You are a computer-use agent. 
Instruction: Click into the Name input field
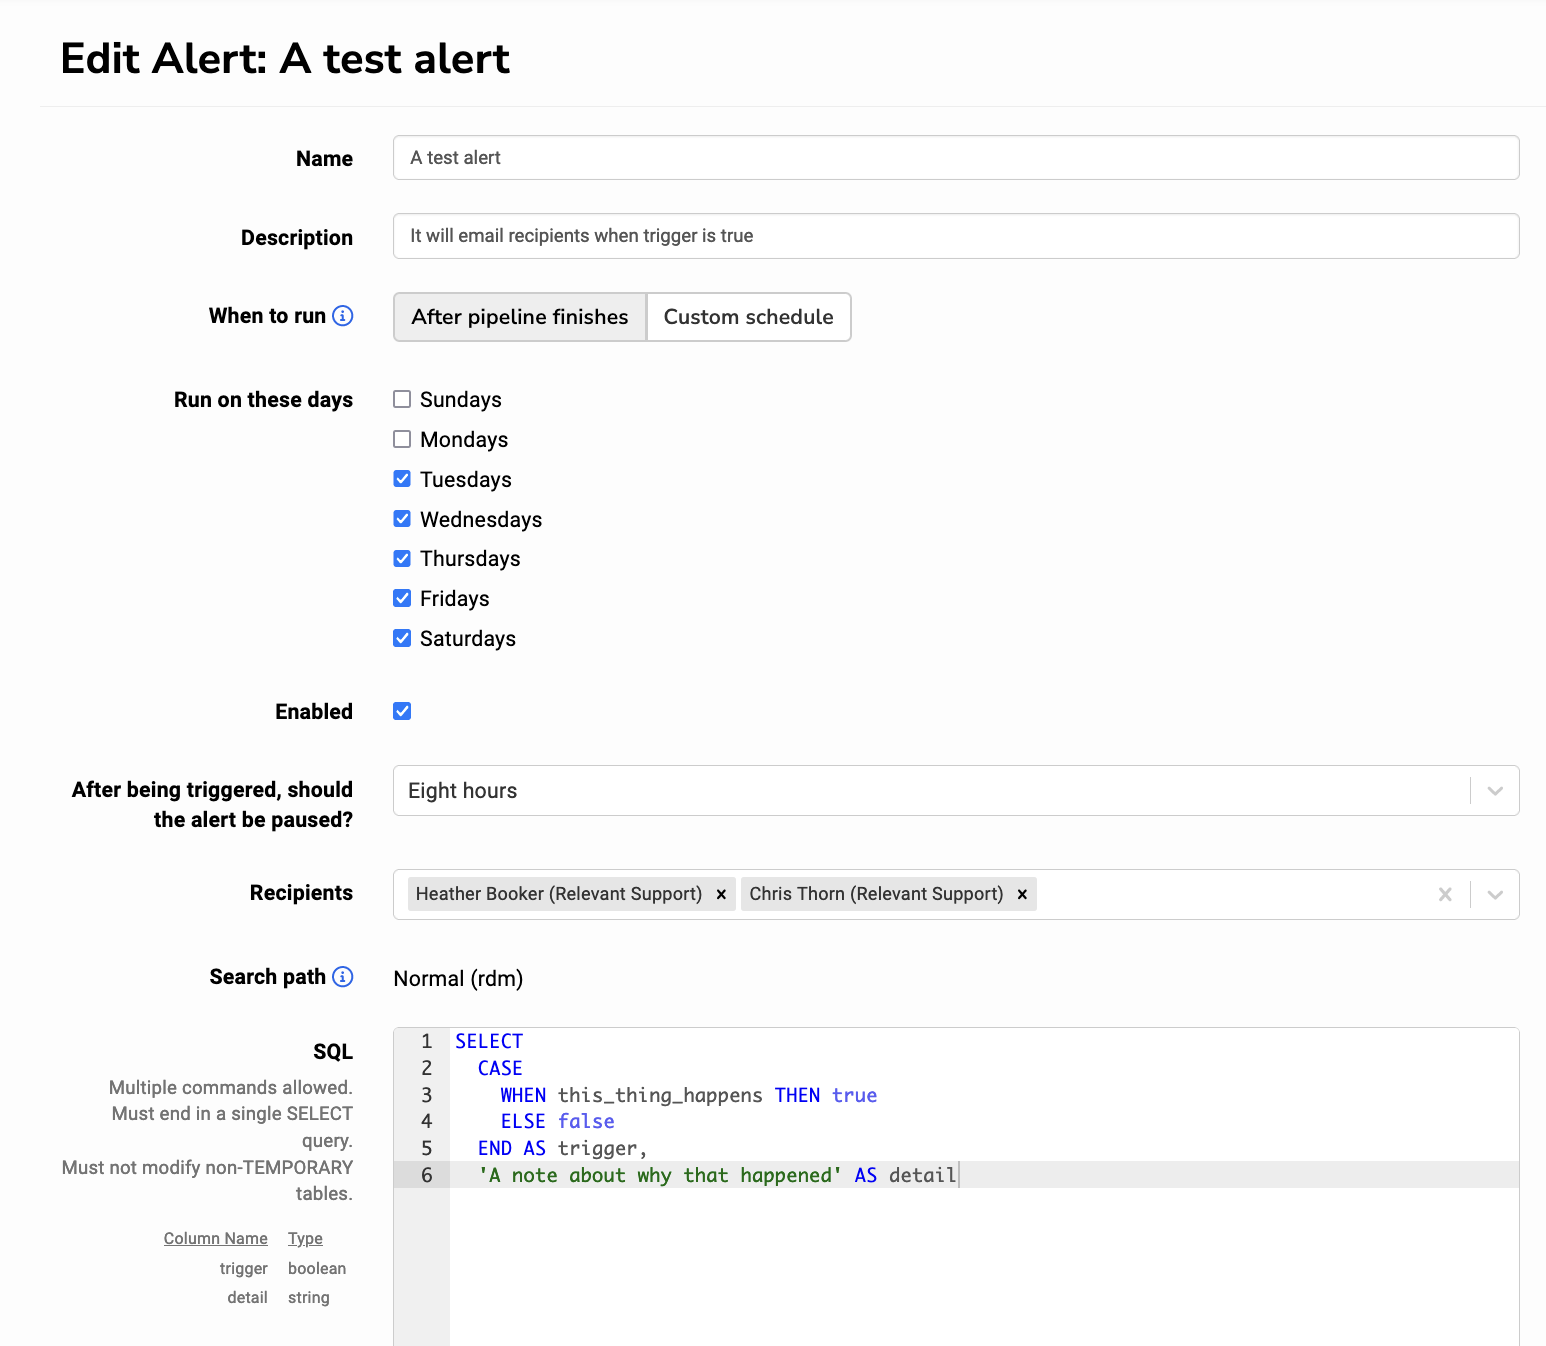coord(955,158)
